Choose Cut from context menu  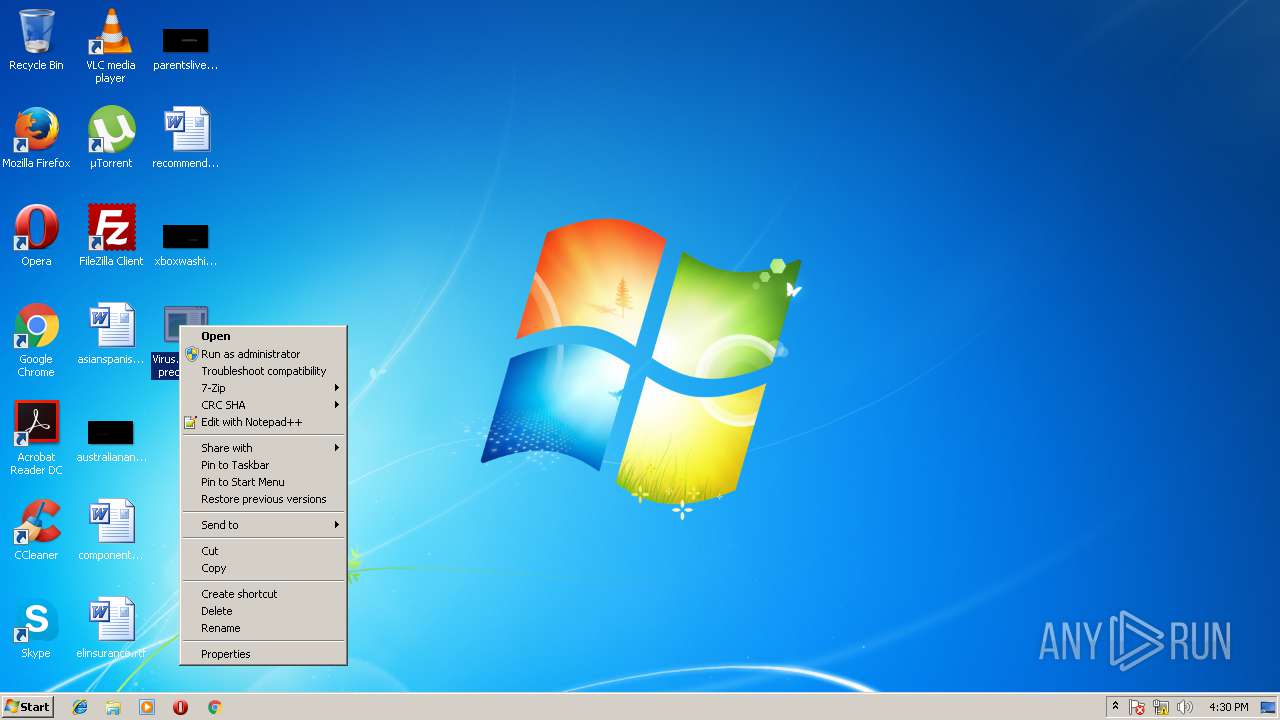[x=264, y=551]
